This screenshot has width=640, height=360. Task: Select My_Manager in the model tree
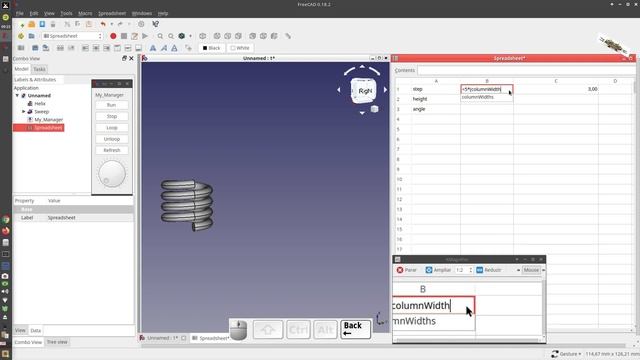coord(48,120)
